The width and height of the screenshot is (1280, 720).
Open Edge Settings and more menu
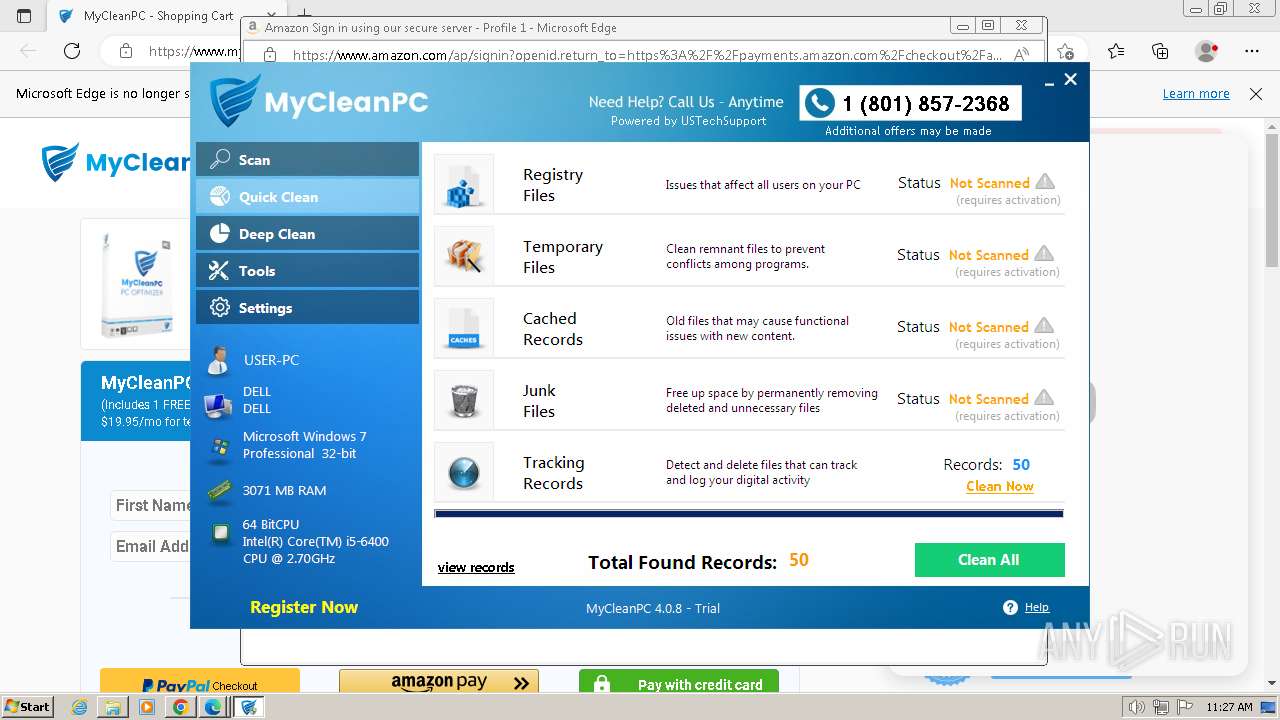1252,51
